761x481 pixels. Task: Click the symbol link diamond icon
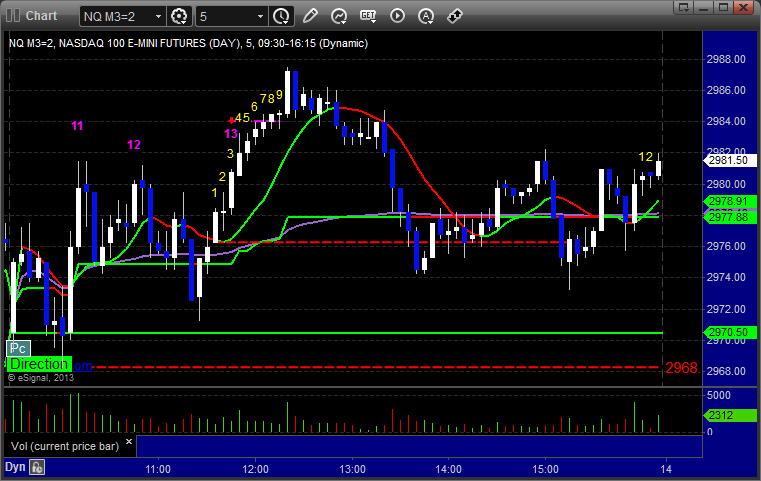455,16
